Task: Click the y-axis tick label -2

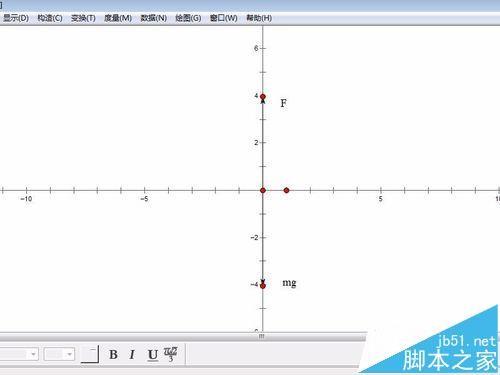Action: tap(255, 237)
